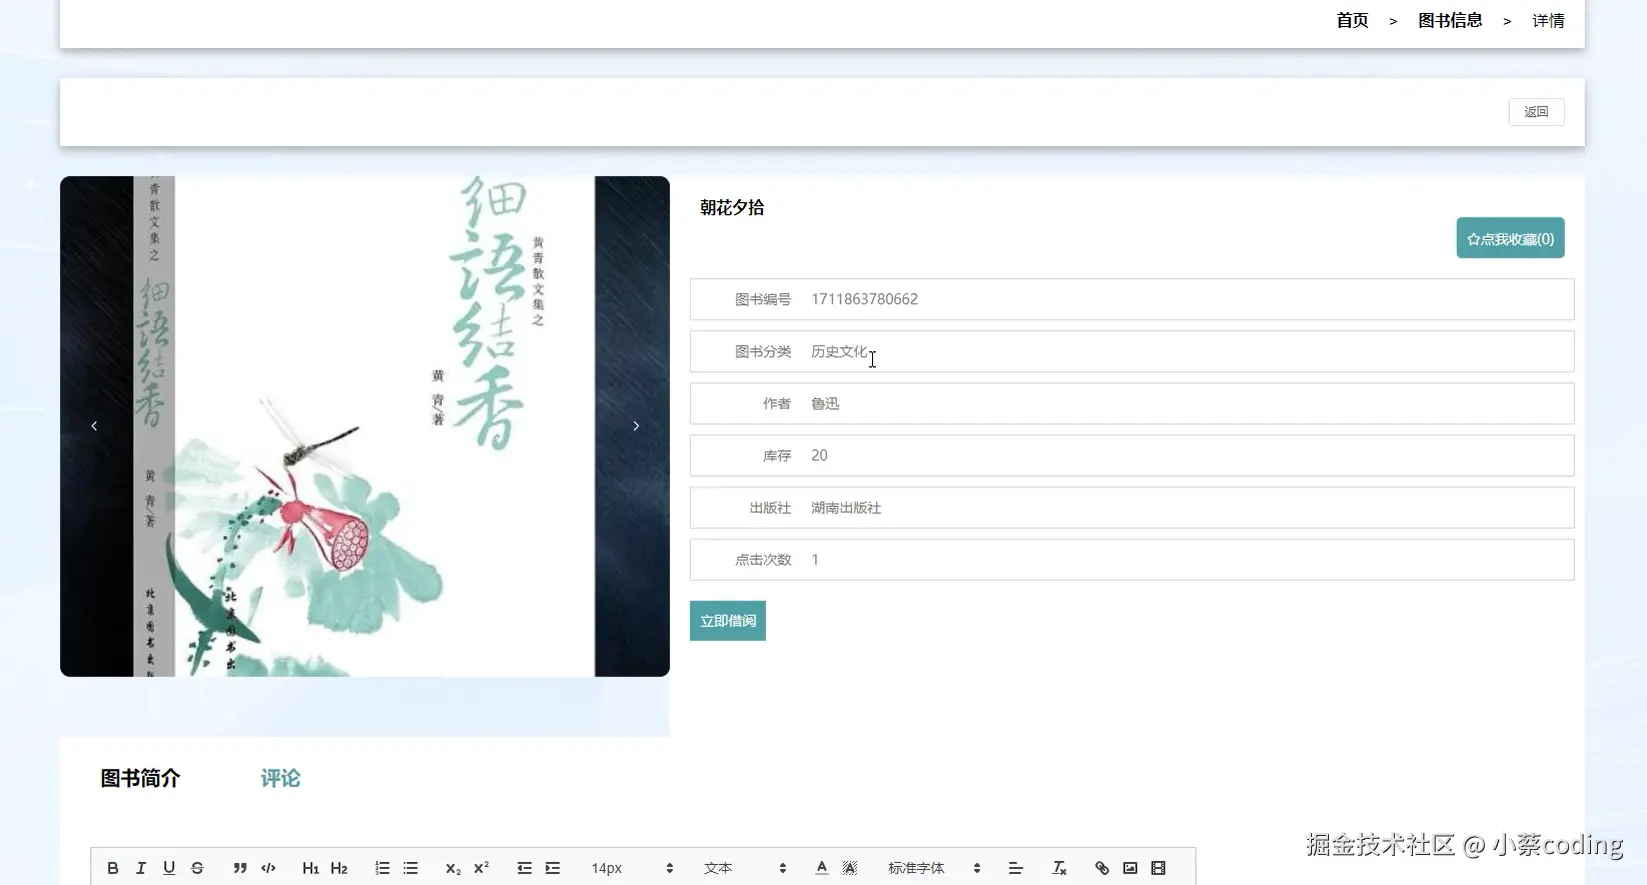Open the text background color picker
The image size is (1647, 885).
pyautogui.click(x=850, y=868)
